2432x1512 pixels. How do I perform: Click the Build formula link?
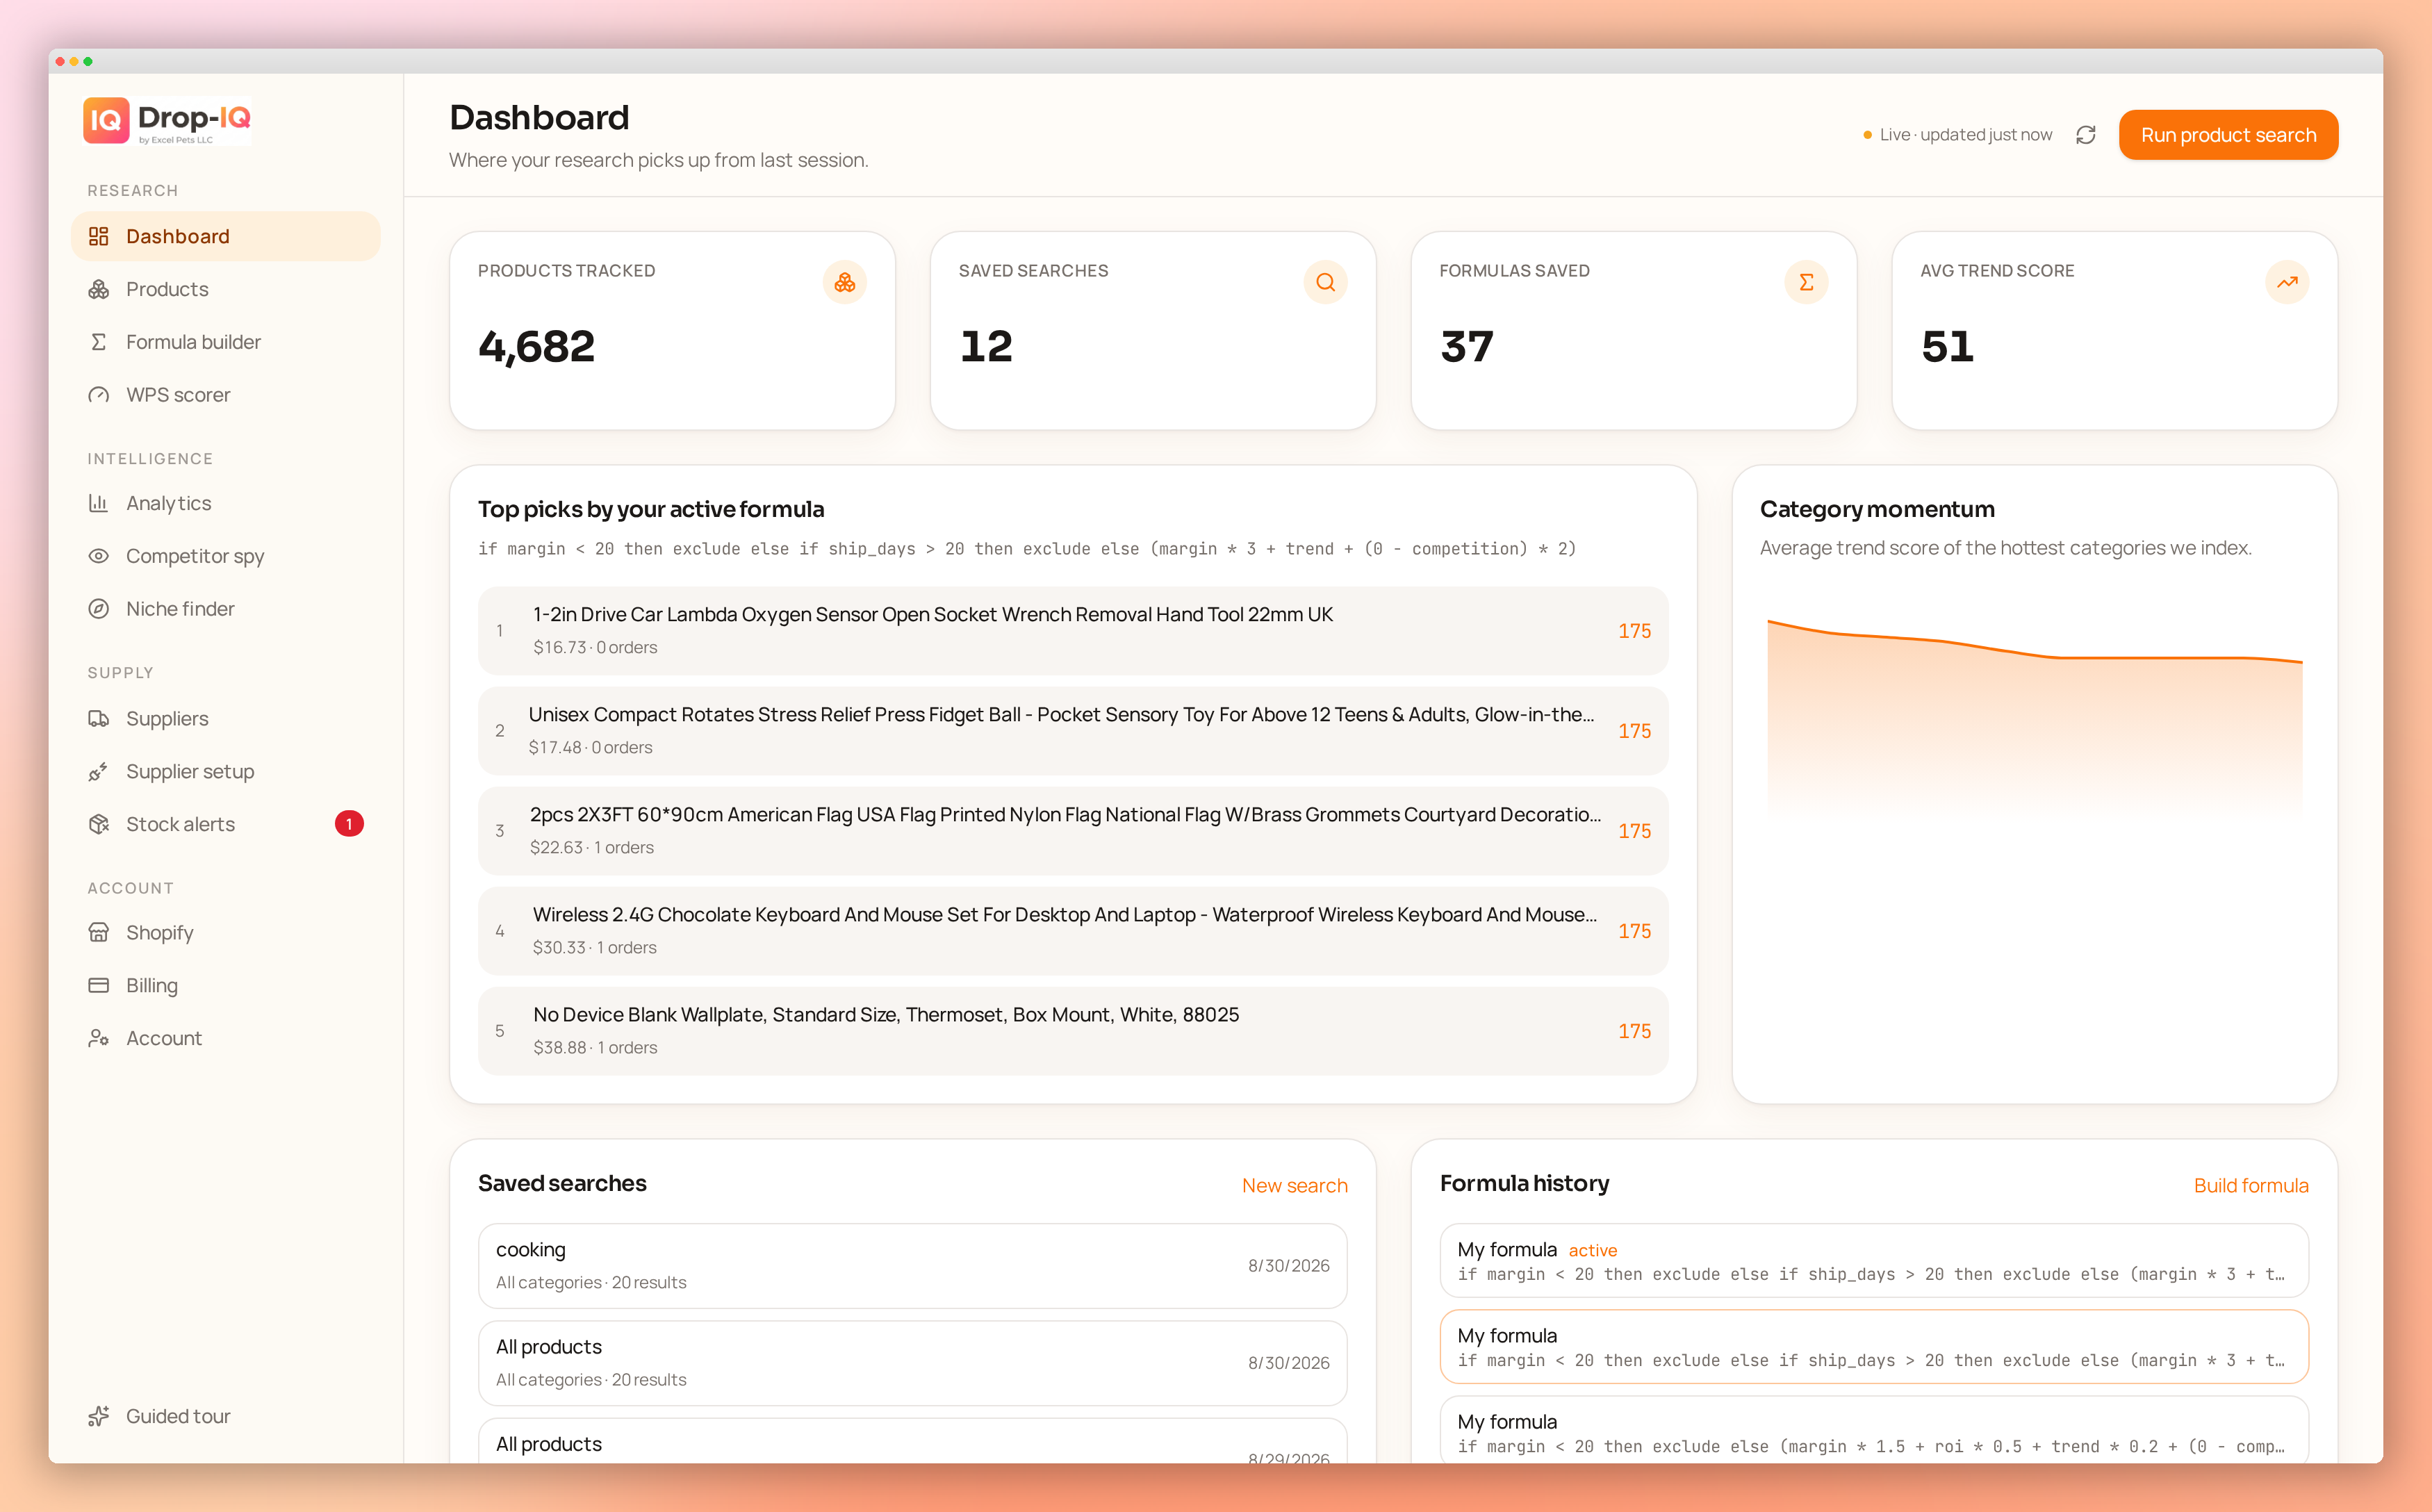(x=2250, y=1185)
